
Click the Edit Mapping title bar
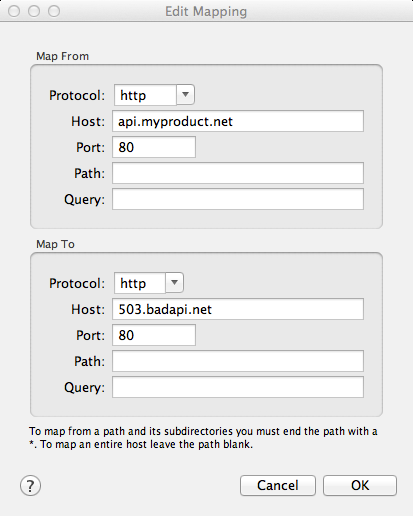(206, 11)
